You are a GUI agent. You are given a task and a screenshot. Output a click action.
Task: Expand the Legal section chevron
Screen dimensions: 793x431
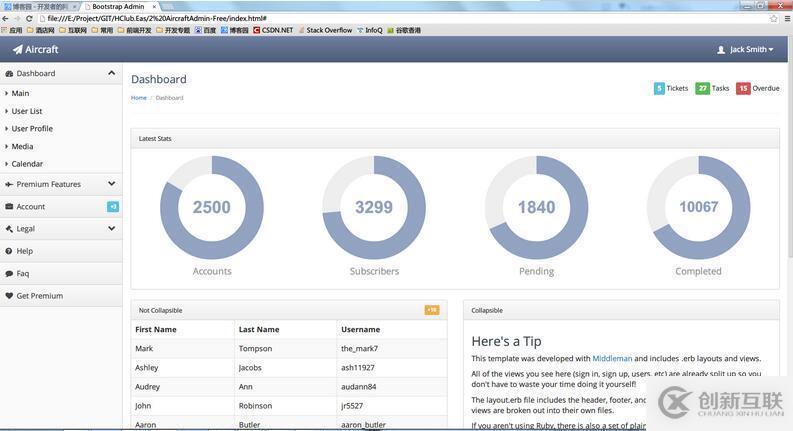[x=111, y=228]
